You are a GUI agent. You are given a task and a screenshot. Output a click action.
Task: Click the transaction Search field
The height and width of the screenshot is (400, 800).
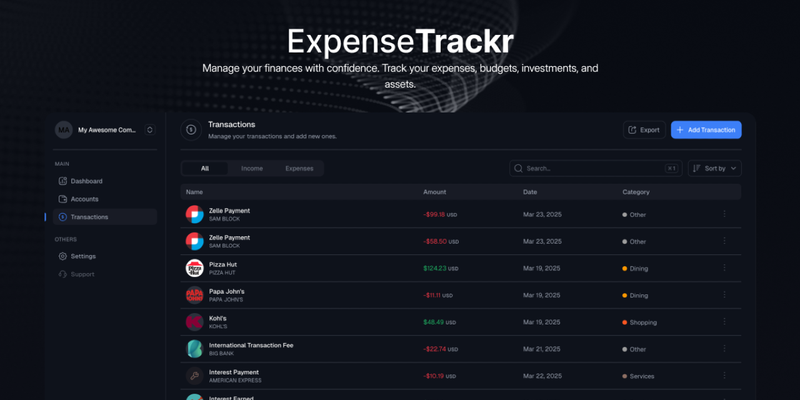590,168
